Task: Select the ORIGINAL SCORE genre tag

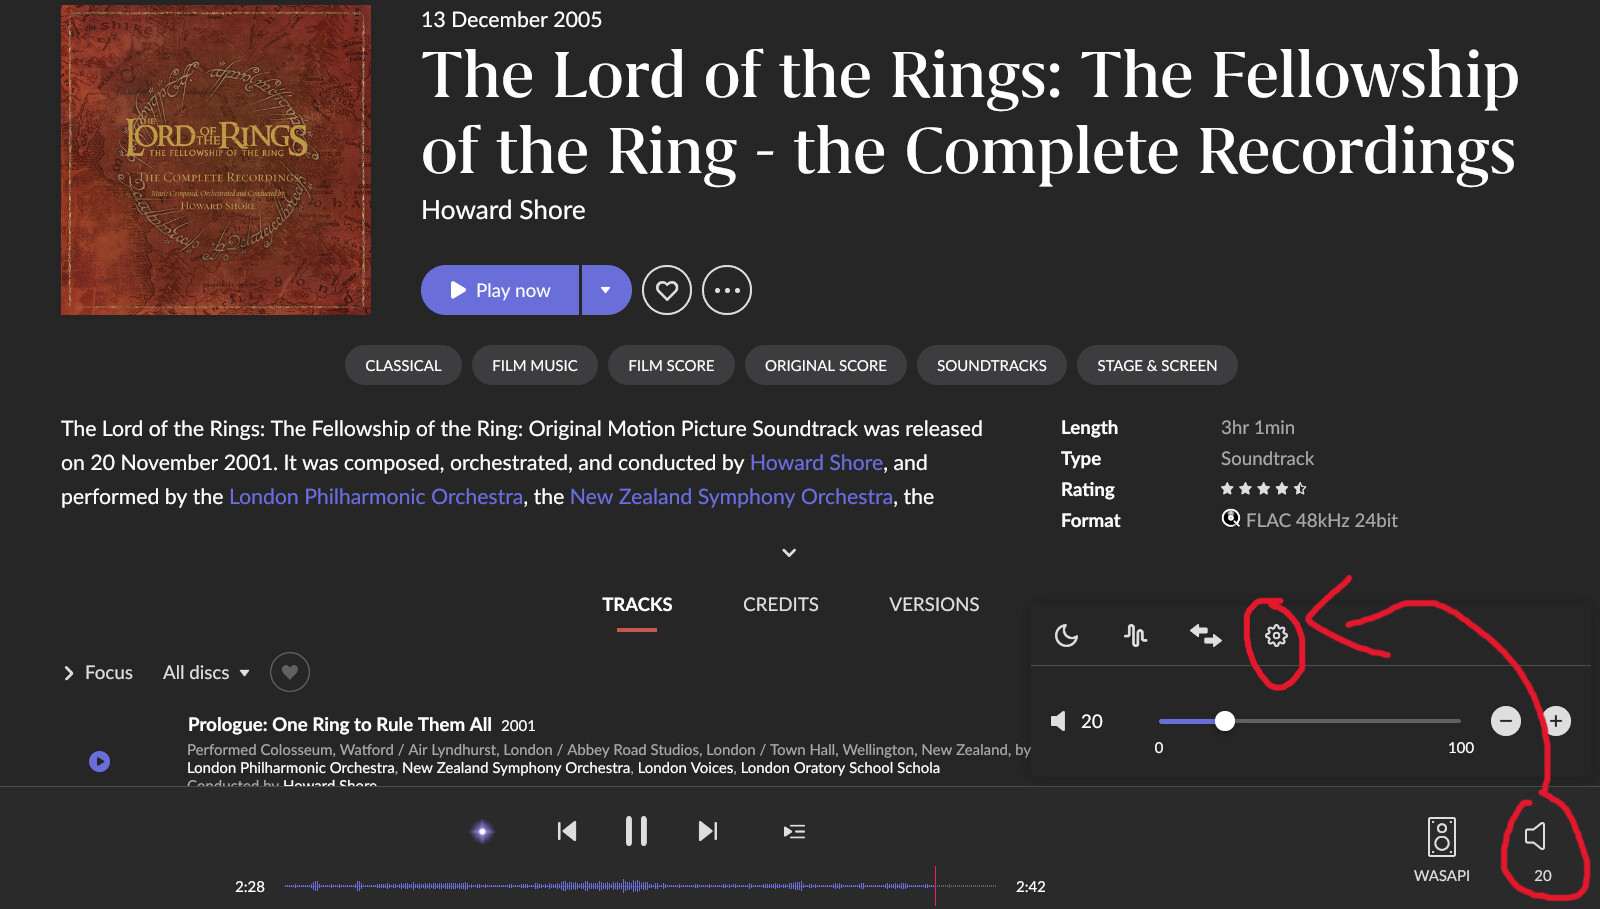Action: pyautogui.click(x=826, y=365)
